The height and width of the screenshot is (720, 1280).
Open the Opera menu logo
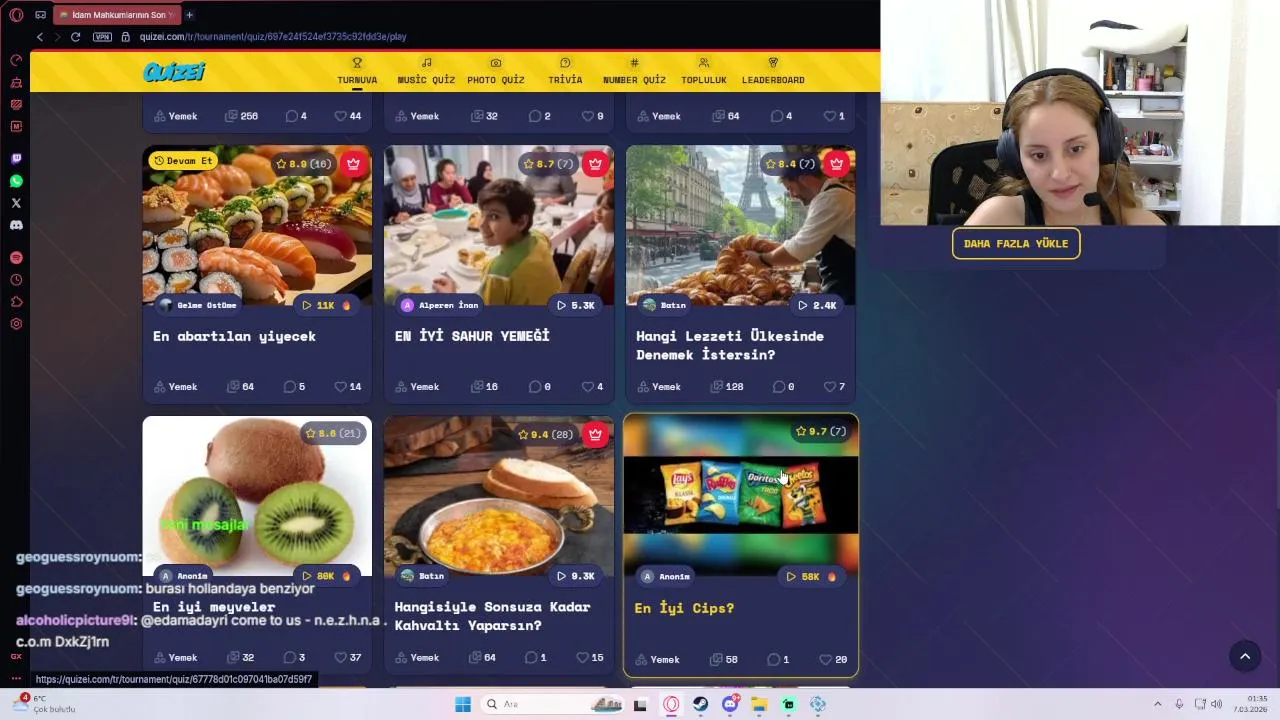(16, 15)
